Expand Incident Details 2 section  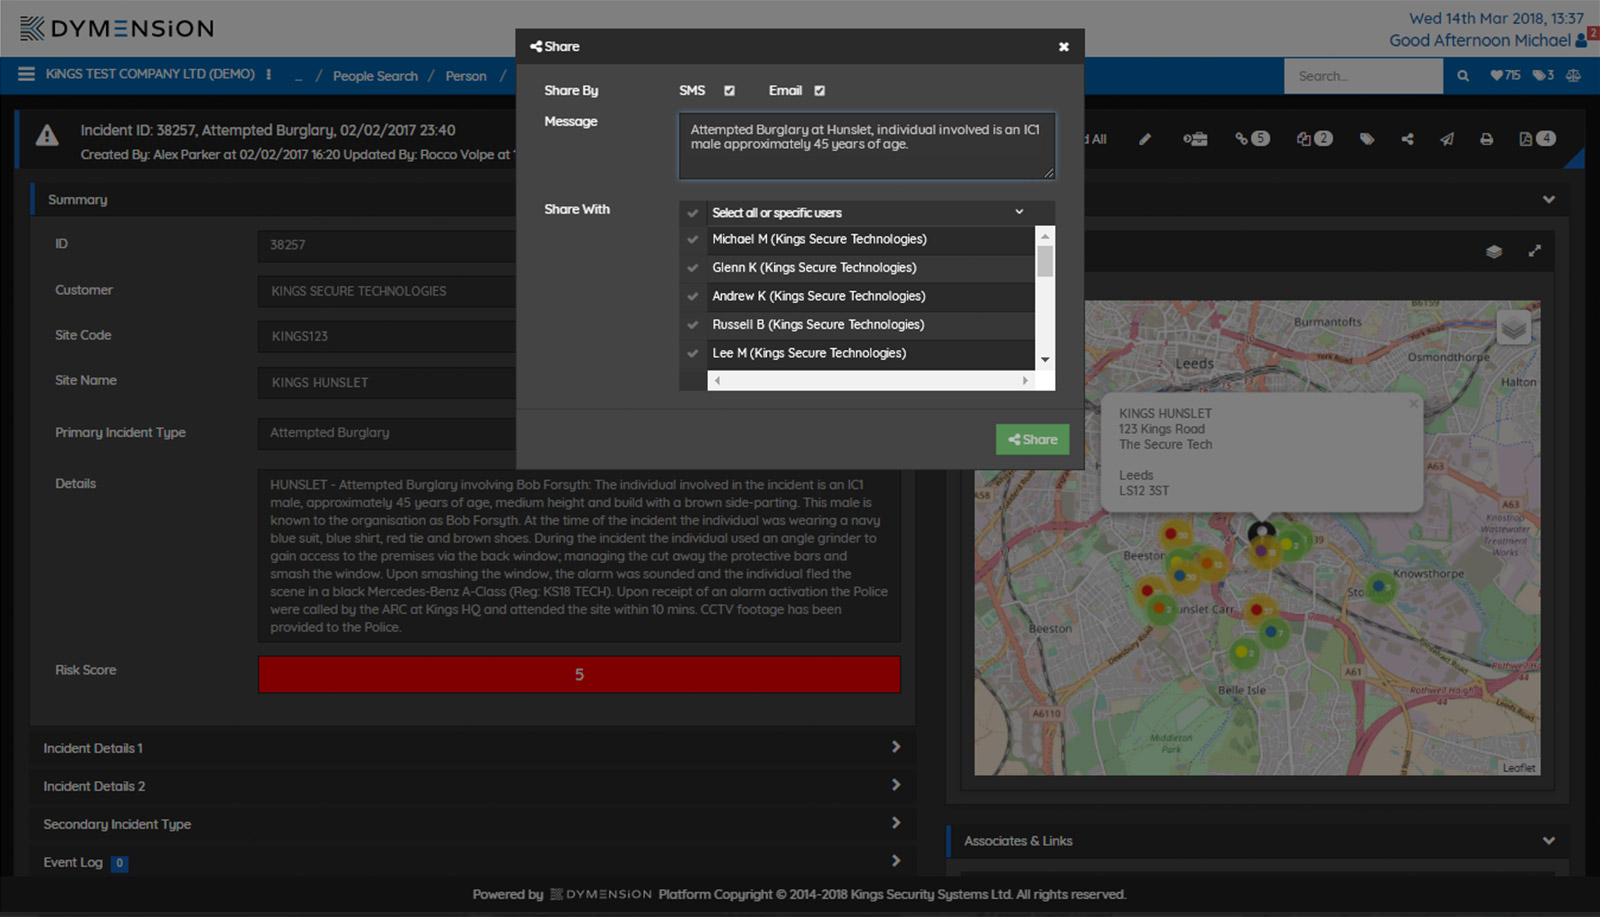pyautogui.click(x=472, y=786)
